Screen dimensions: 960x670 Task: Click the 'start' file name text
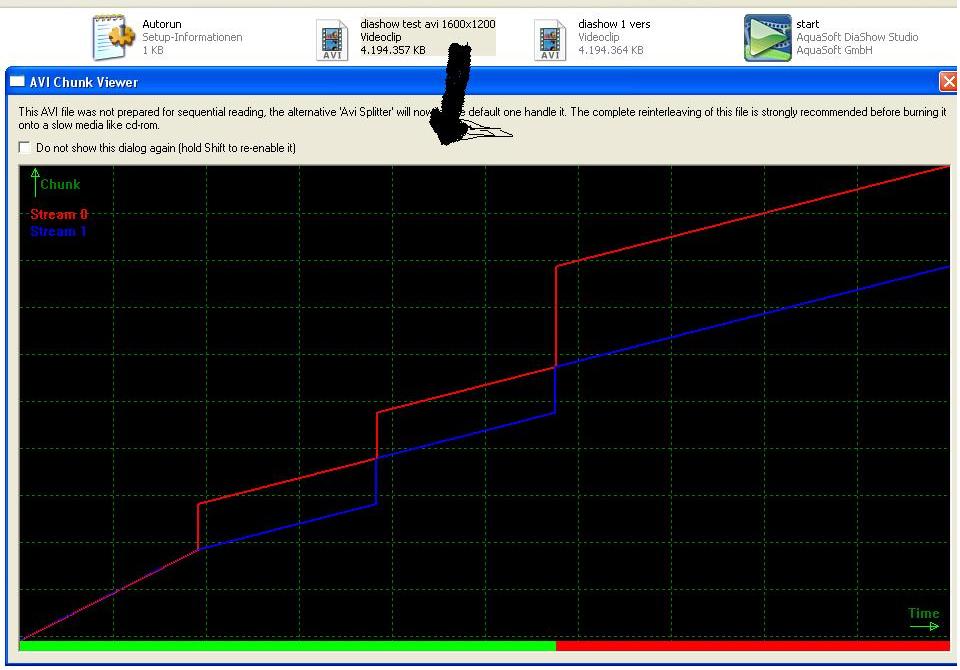[x=807, y=24]
